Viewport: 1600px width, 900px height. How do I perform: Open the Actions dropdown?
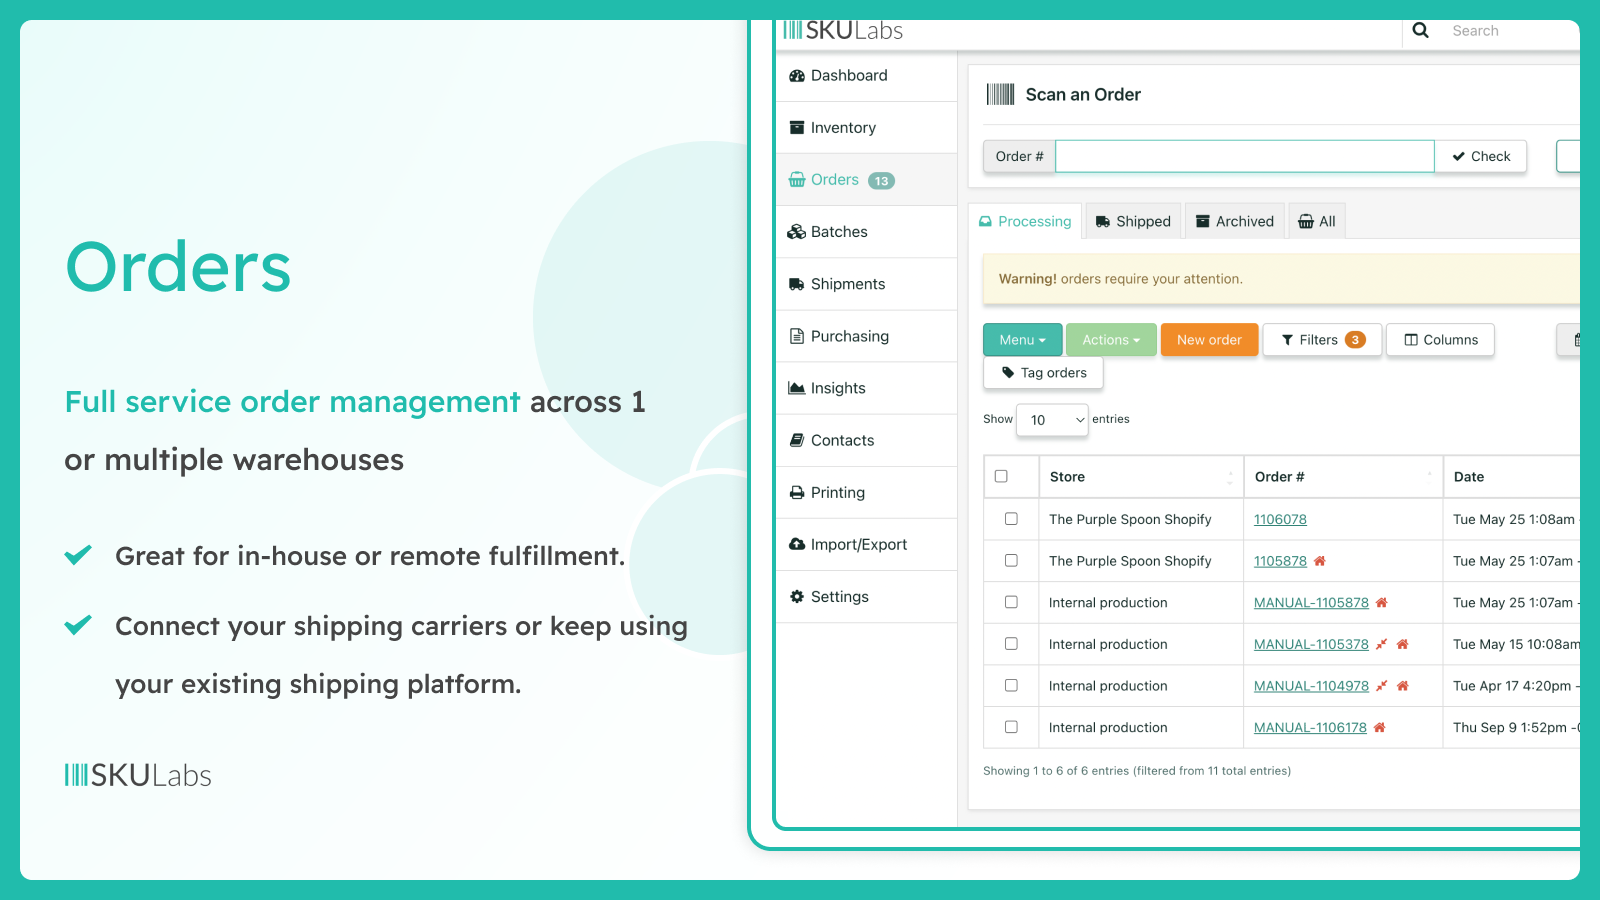click(x=1111, y=340)
